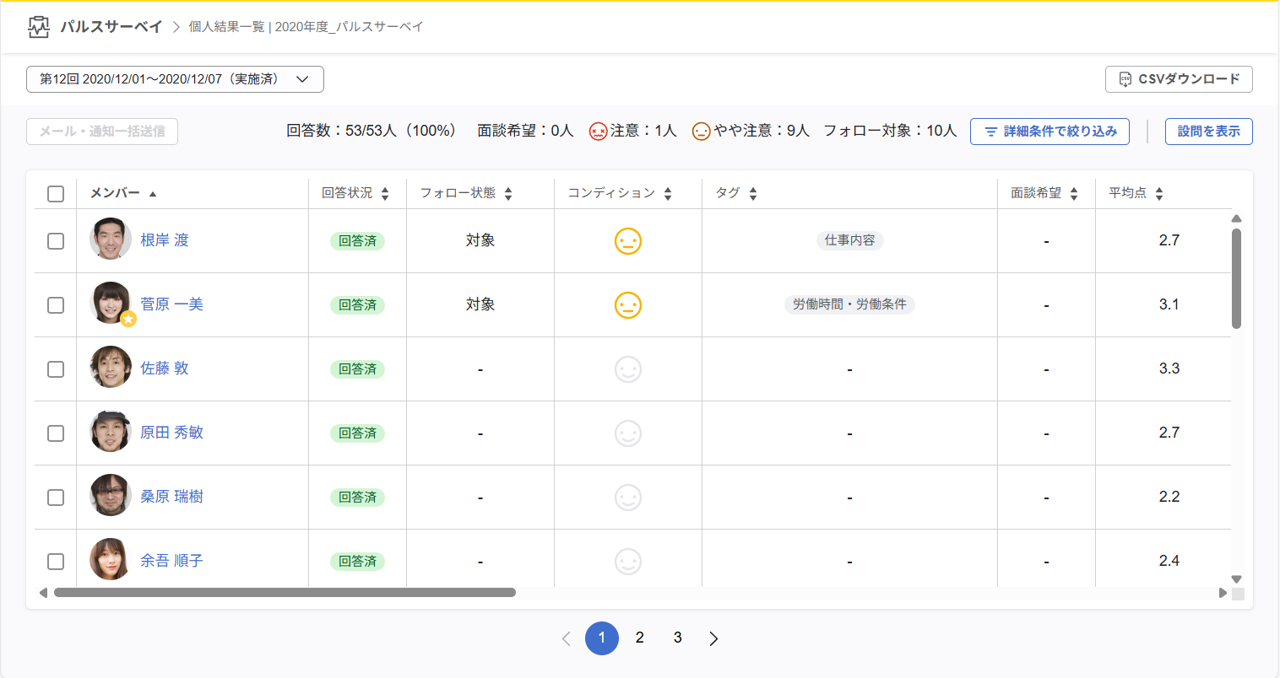Select the checkbox for 原田 秀敏
Screen dimensions: 1280x678
click(x=56, y=433)
